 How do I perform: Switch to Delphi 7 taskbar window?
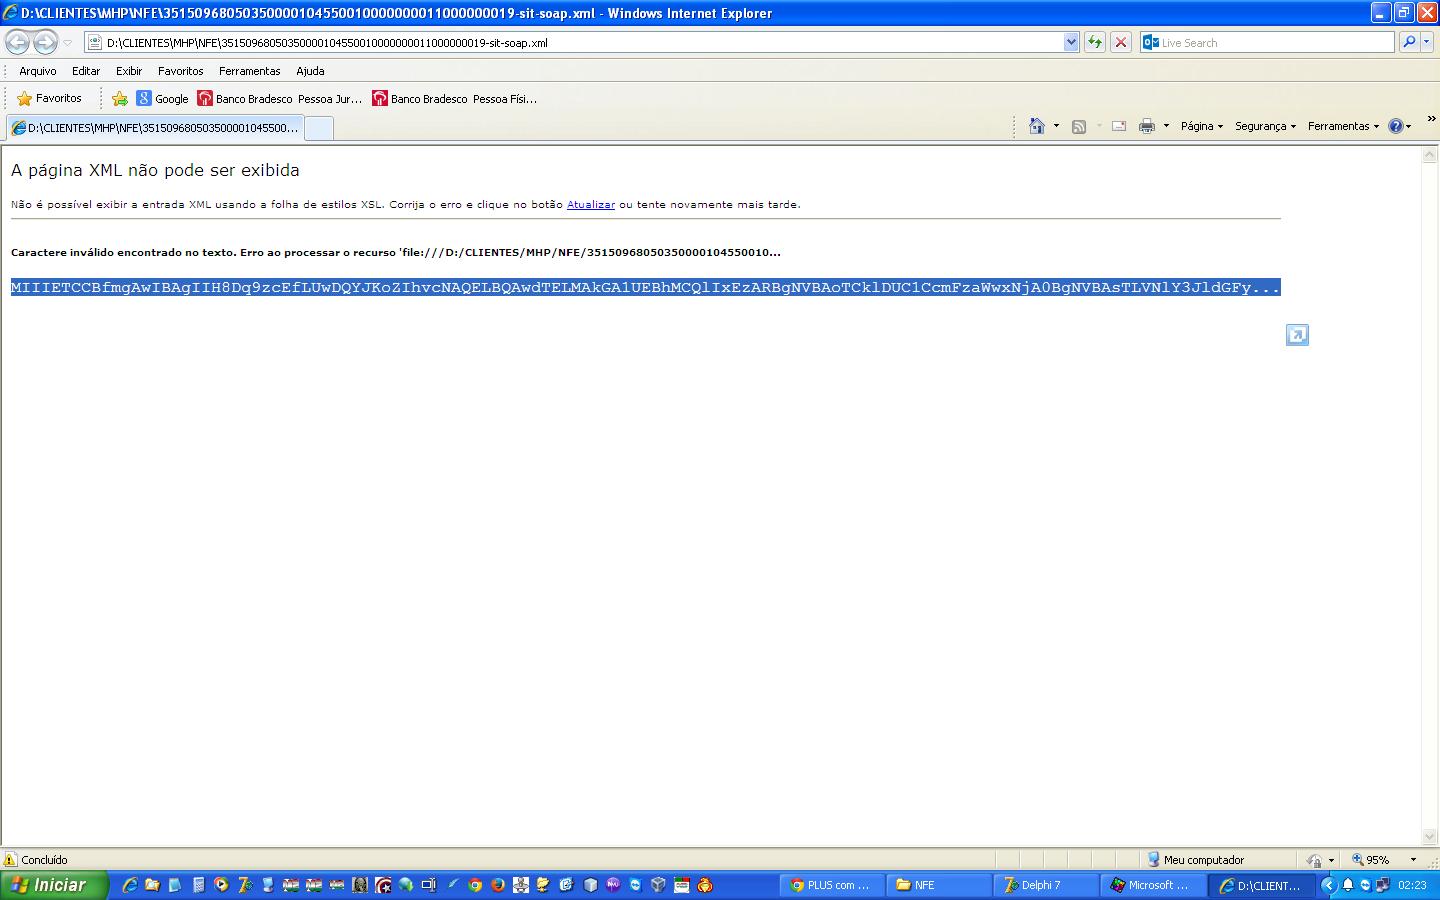point(1045,885)
